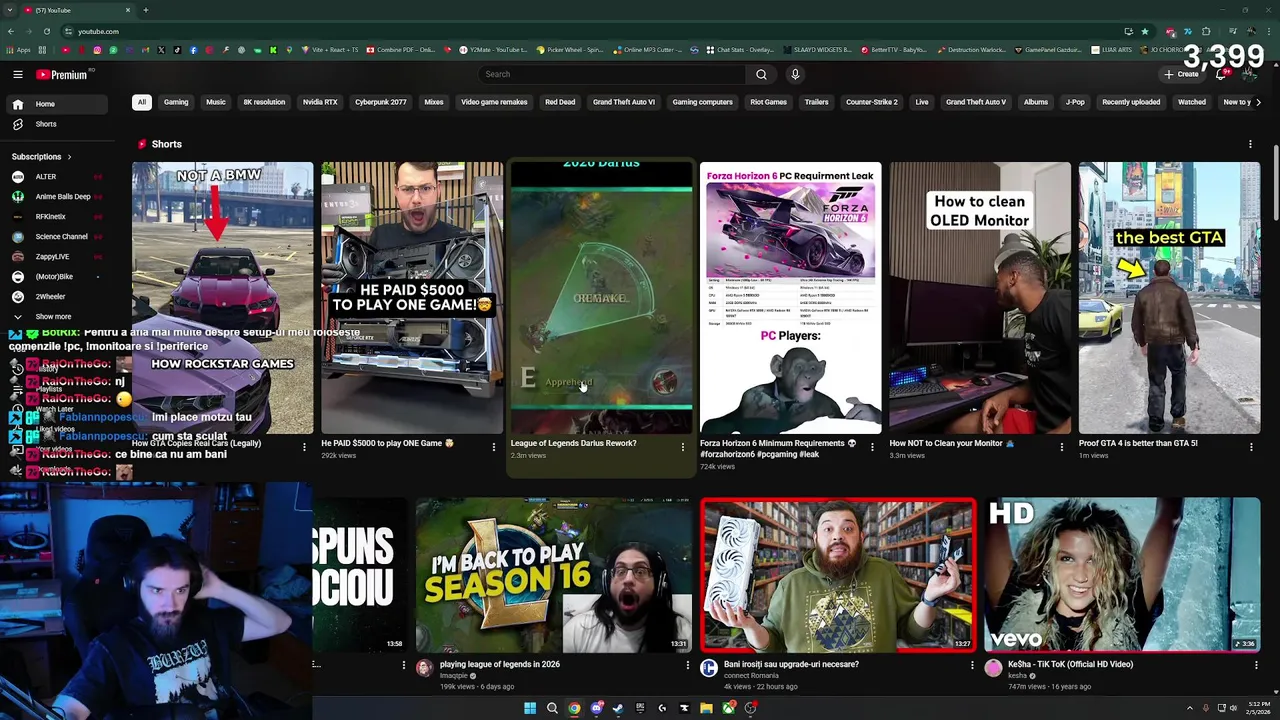Open League of Legends Darius Rework short
The width and height of the screenshot is (1280, 720).
[x=601, y=297]
